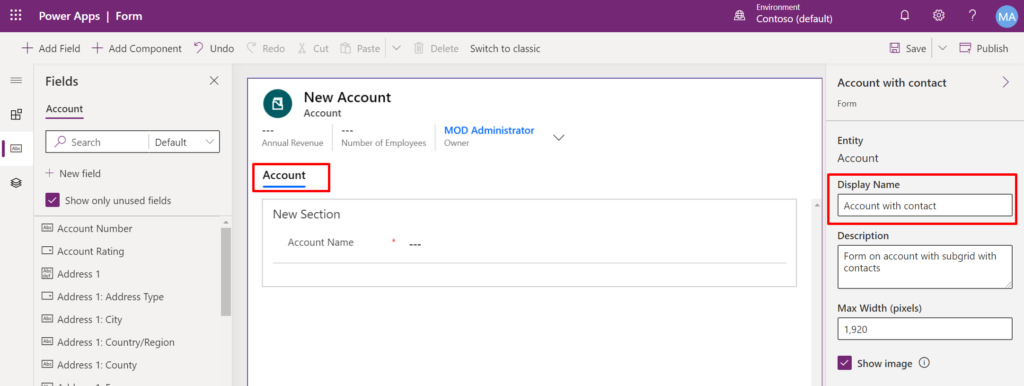Screen dimensions: 1024x386
Task: Select the Account tab on the form
Action: 284,176
